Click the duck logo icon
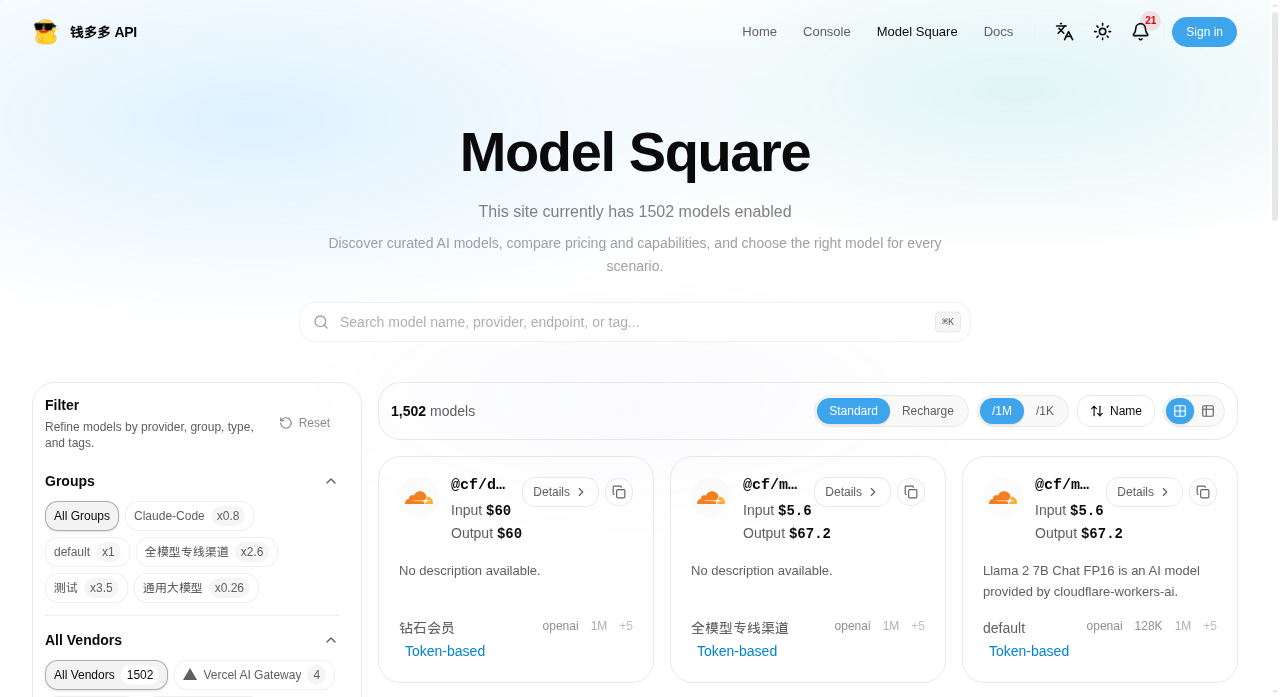Screen dimensions: 1280x697 pyautogui.click(x=45, y=32)
